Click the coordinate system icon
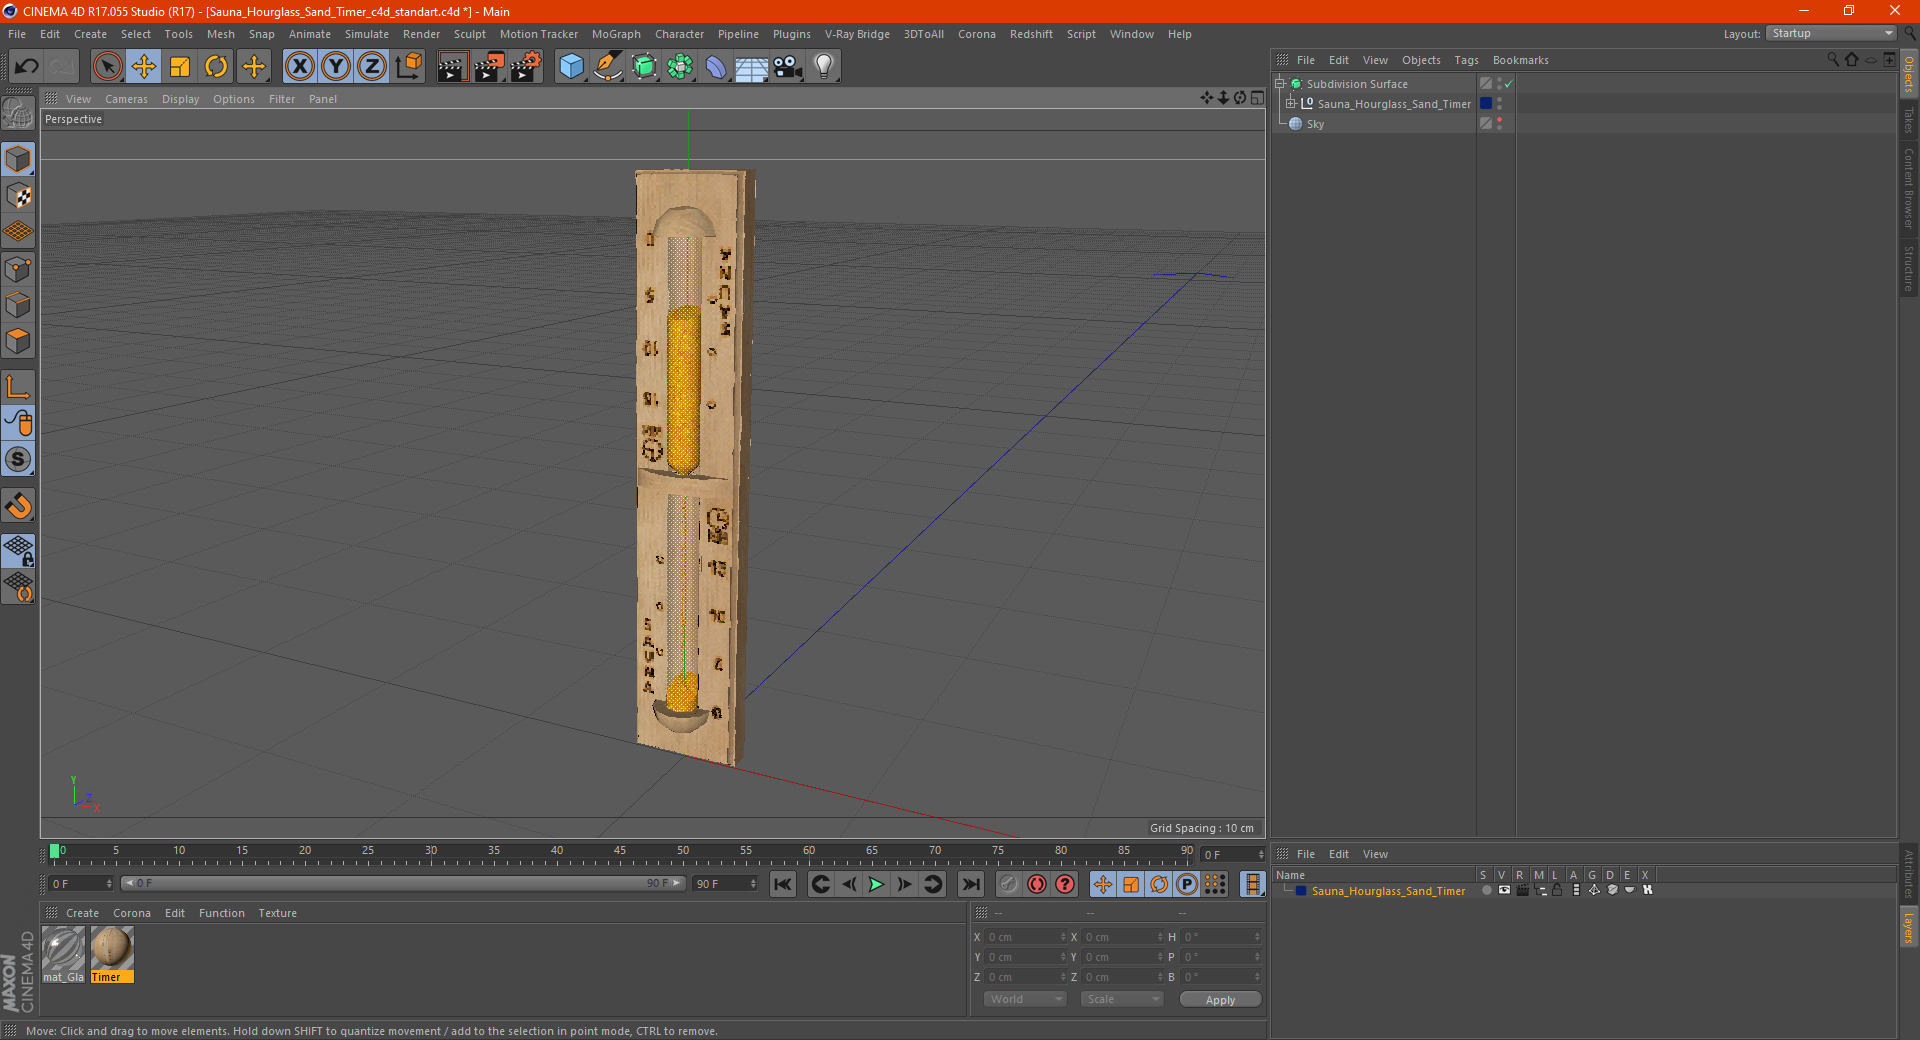 [x=408, y=67]
